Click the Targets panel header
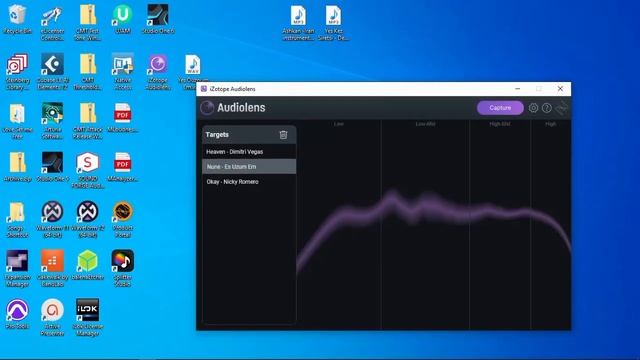Viewport: 640px width, 360px height. [249, 135]
